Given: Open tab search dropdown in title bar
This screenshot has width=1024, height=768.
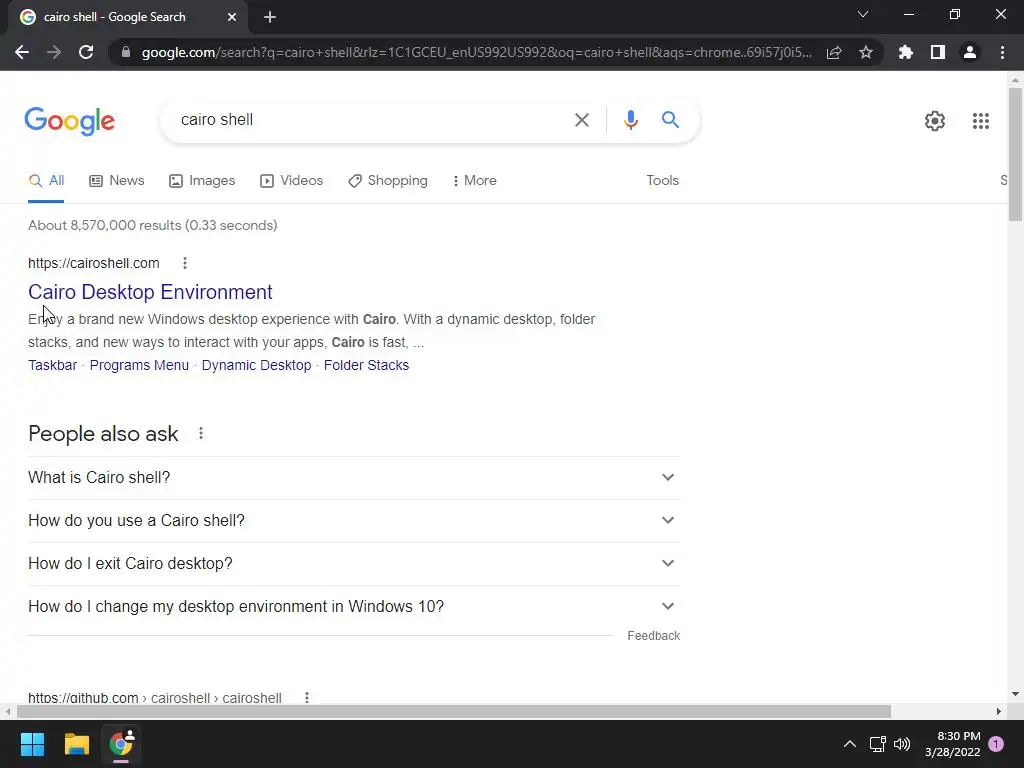Looking at the screenshot, I should click(x=863, y=14).
